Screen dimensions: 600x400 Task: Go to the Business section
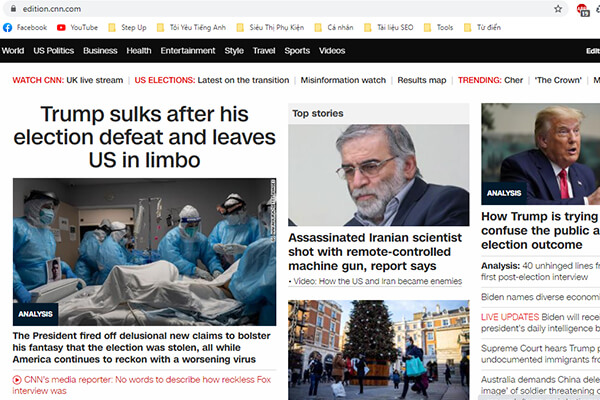[x=100, y=51]
